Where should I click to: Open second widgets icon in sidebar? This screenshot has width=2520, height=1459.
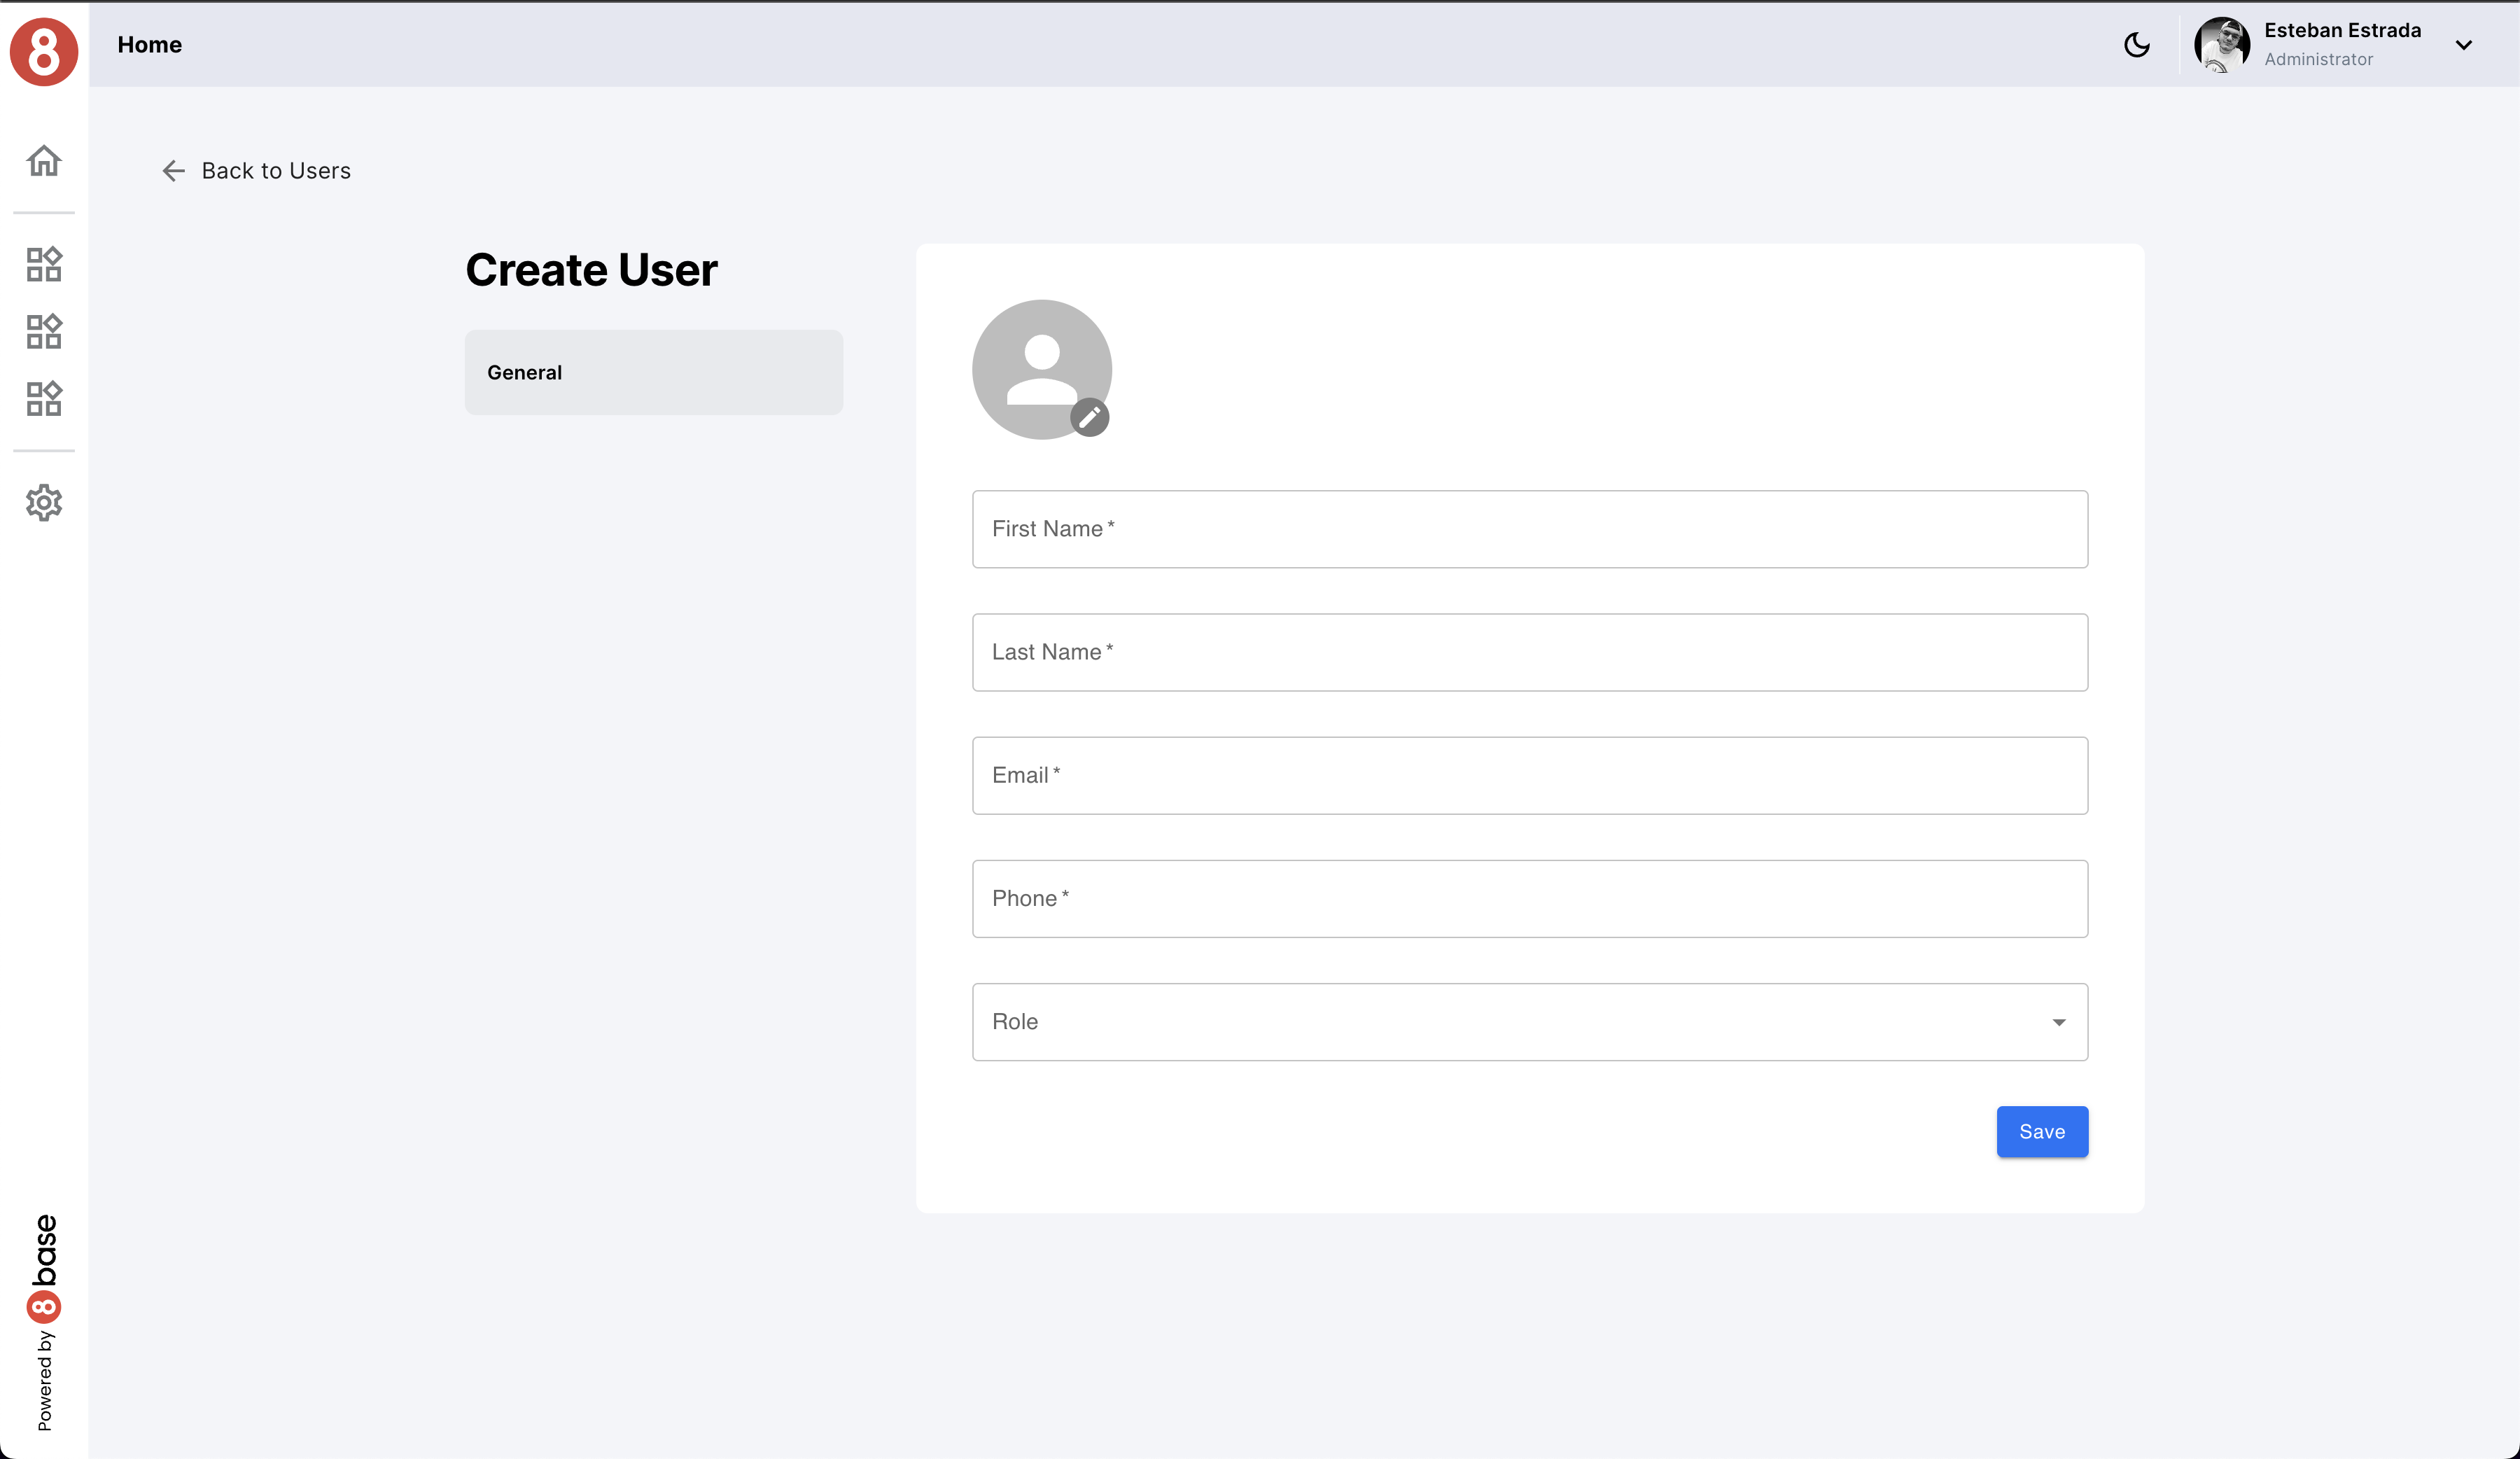click(44, 331)
